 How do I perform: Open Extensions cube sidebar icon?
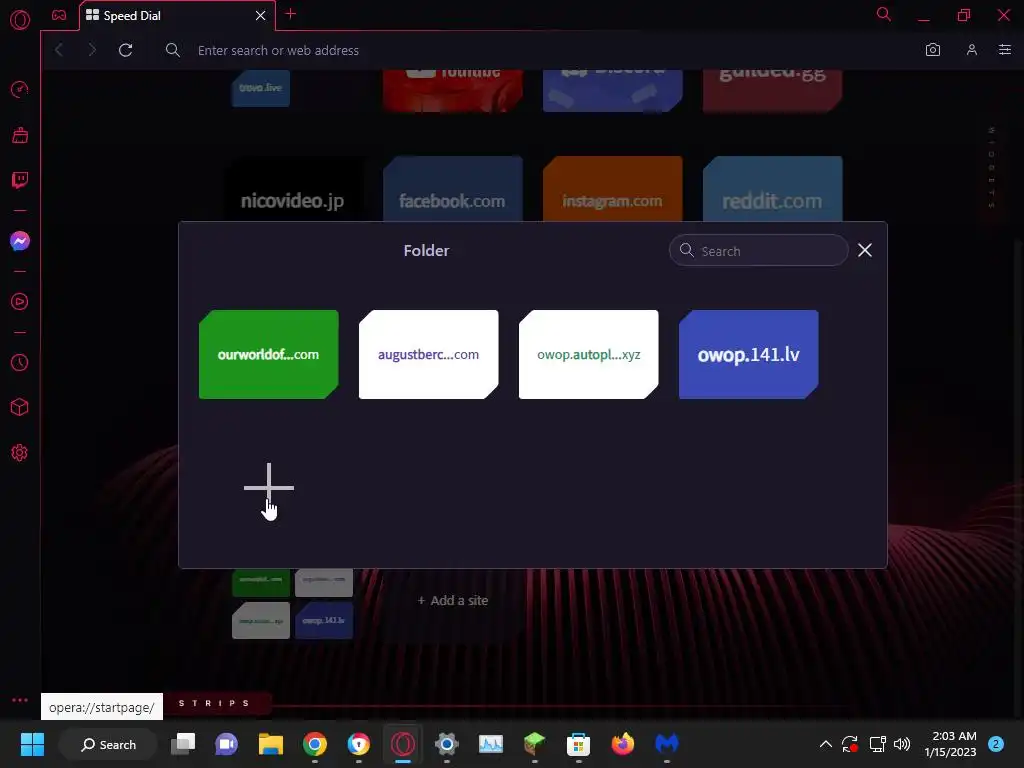(20, 408)
